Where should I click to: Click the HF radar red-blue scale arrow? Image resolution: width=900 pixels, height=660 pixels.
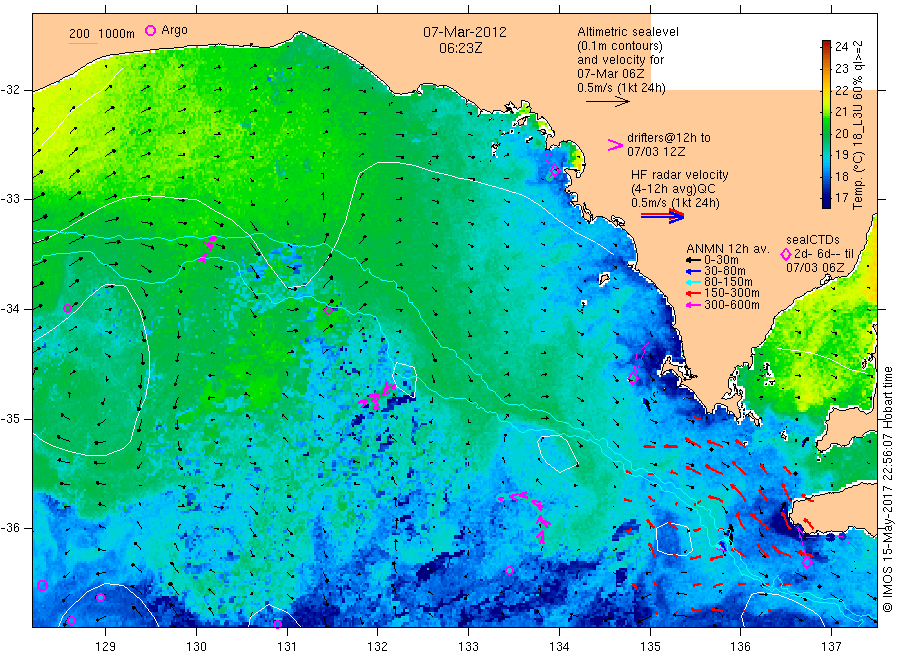tap(662, 216)
